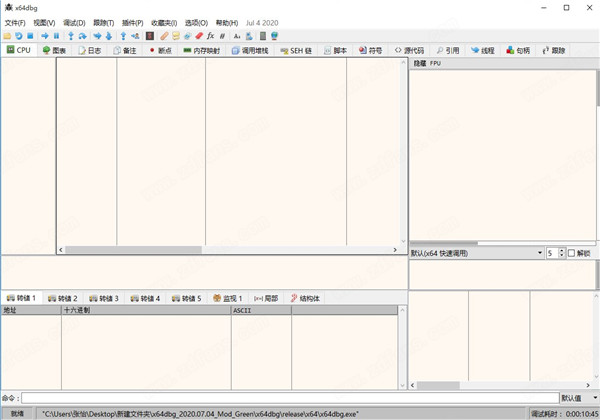Open the 调试(D) menu
The height and width of the screenshot is (420, 600).
coord(74,23)
